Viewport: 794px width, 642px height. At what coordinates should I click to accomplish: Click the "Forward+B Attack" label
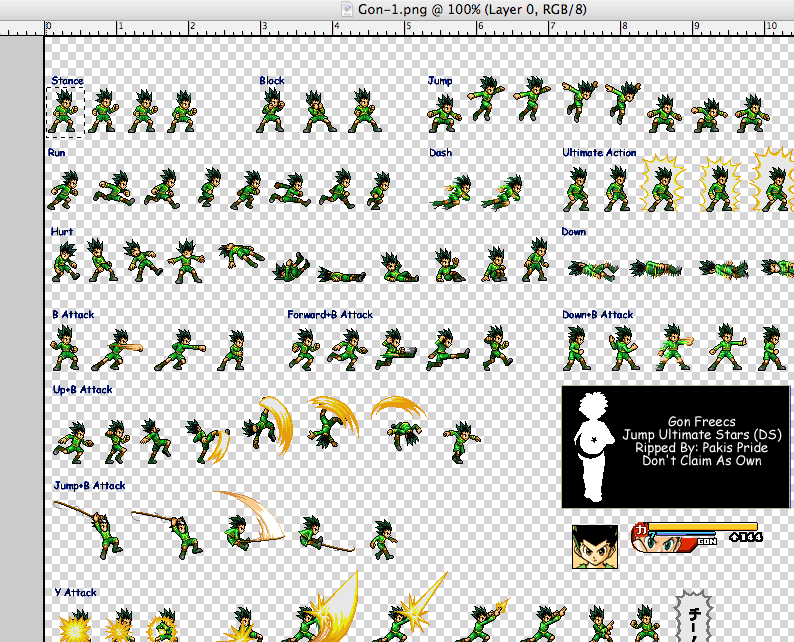(330, 314)
